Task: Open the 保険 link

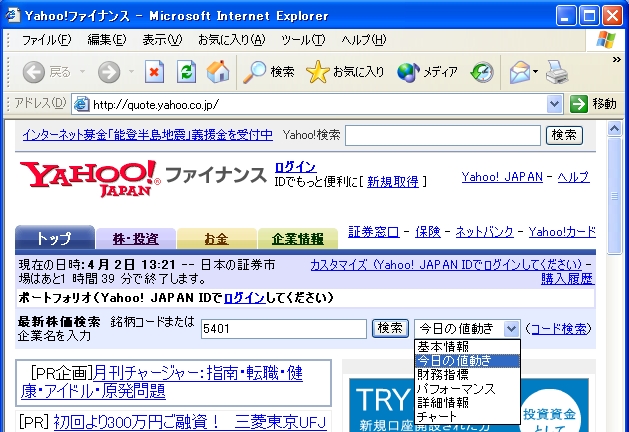Action: coord(428,232)
